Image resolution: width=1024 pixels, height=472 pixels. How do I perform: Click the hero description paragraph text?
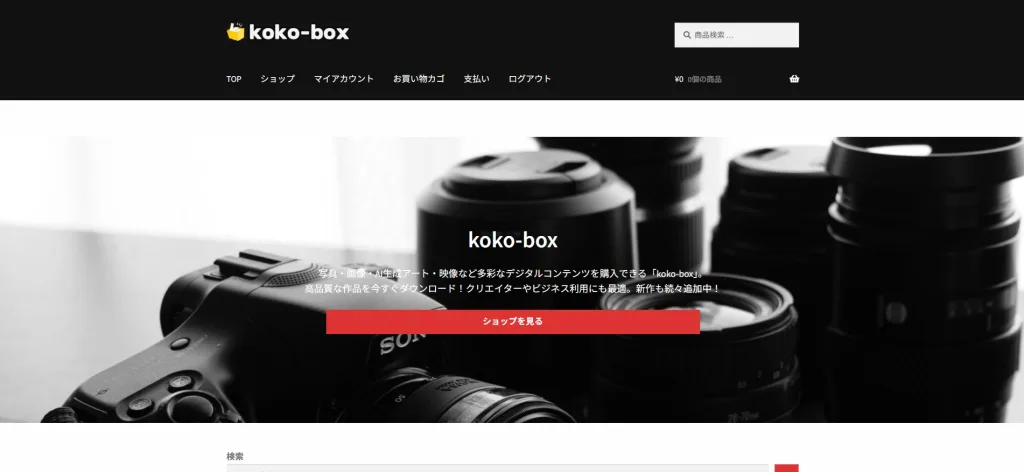tap(513, 281)
